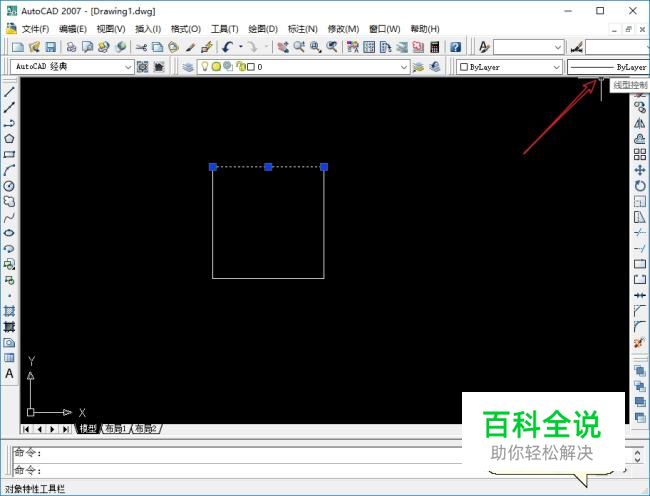Image resolution: width=650 pixels, height=496 pixels.
Task: Select the Multiline Text A tool
Action: (x=9, y=374)
